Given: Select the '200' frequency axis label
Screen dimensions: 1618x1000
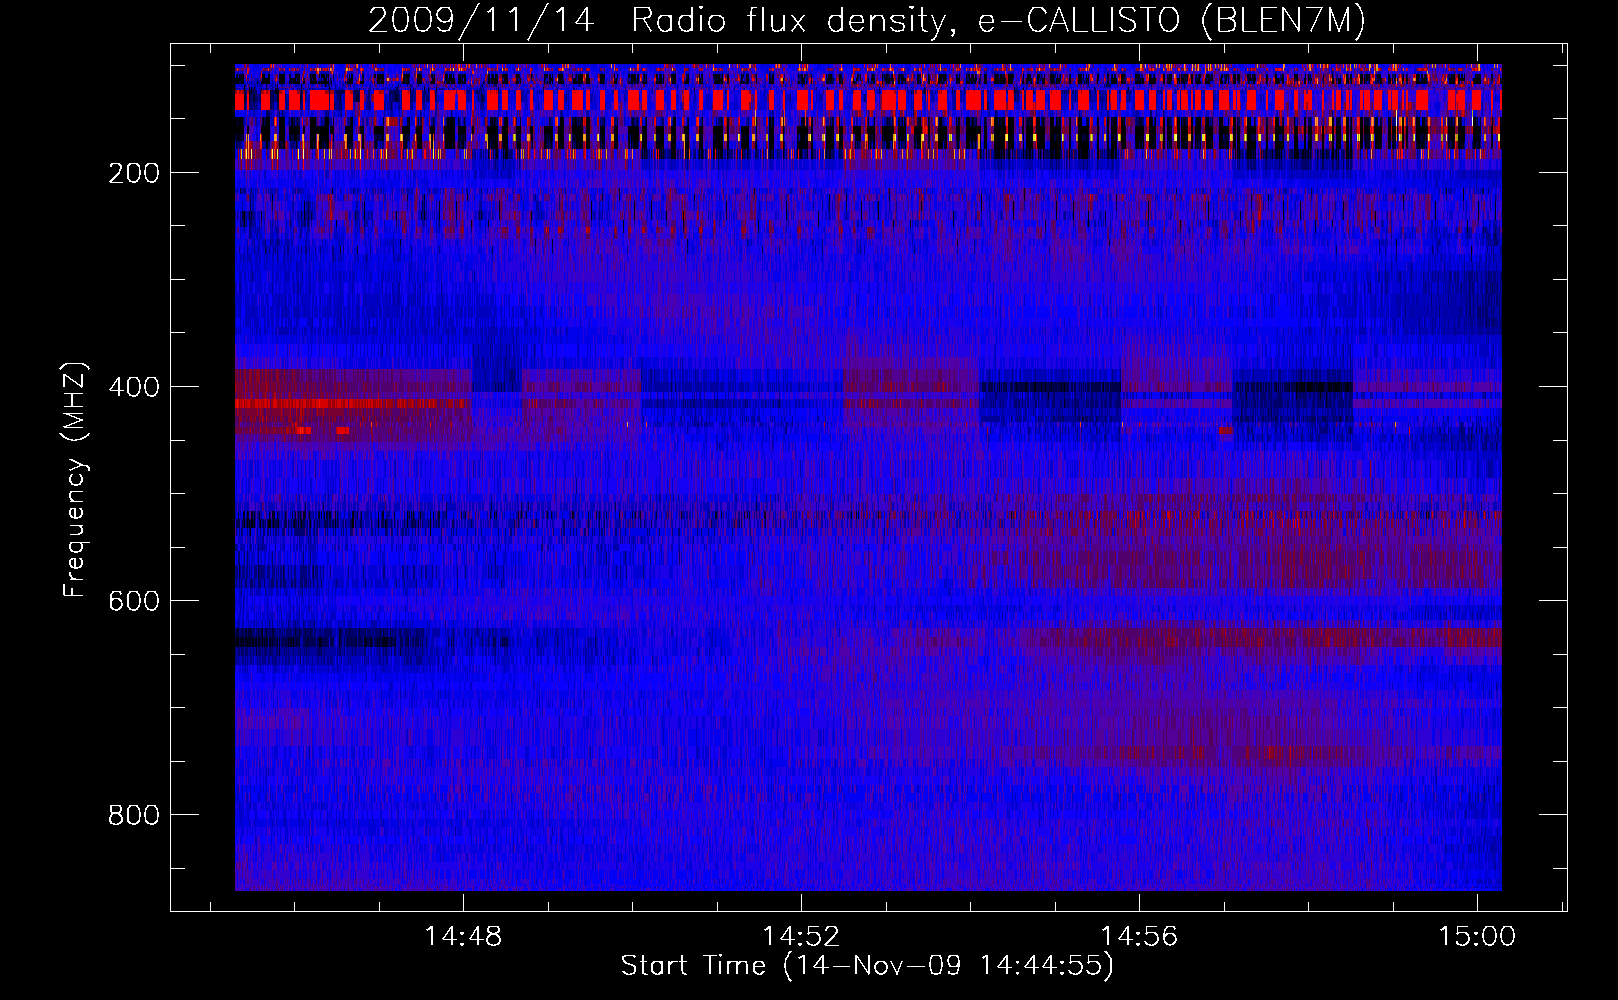Looking at the screenshot, I should (134, 173).
